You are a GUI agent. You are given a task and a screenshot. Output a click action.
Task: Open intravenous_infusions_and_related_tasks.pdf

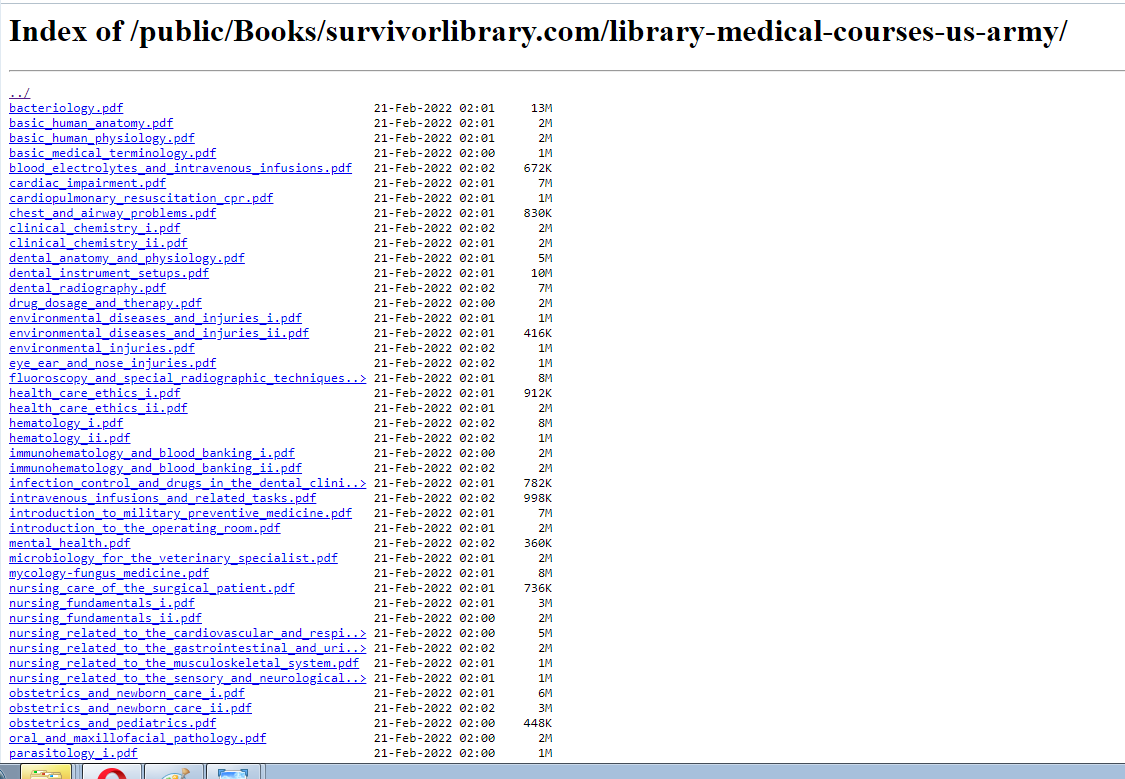pyautogui.click(x=163, y=499)
